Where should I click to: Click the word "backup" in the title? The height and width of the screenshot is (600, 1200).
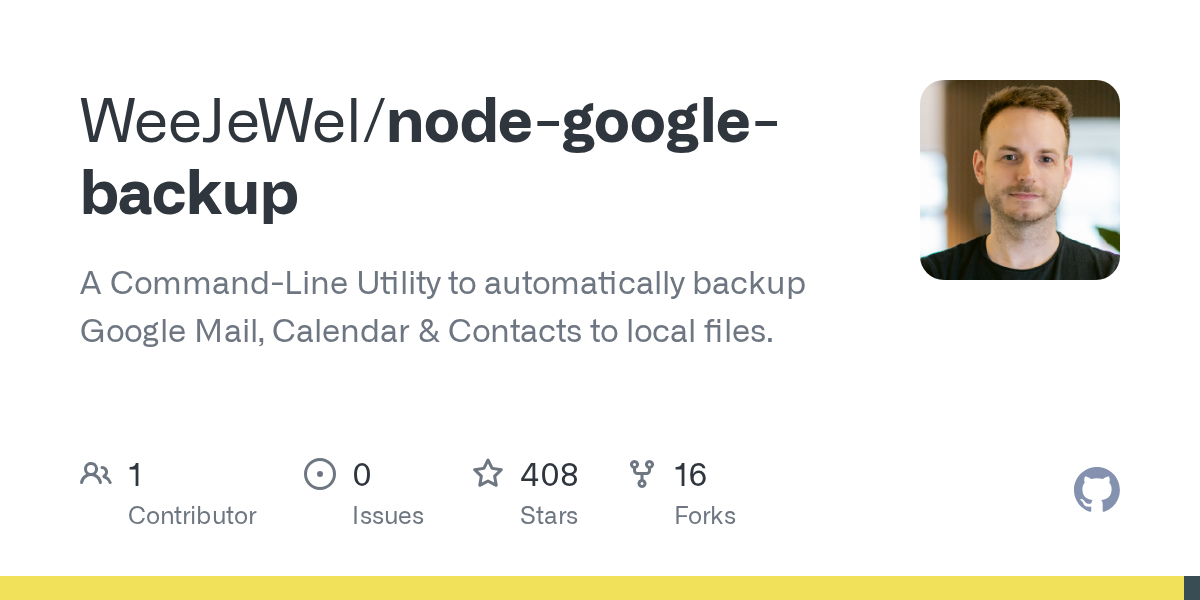point(189,193)
